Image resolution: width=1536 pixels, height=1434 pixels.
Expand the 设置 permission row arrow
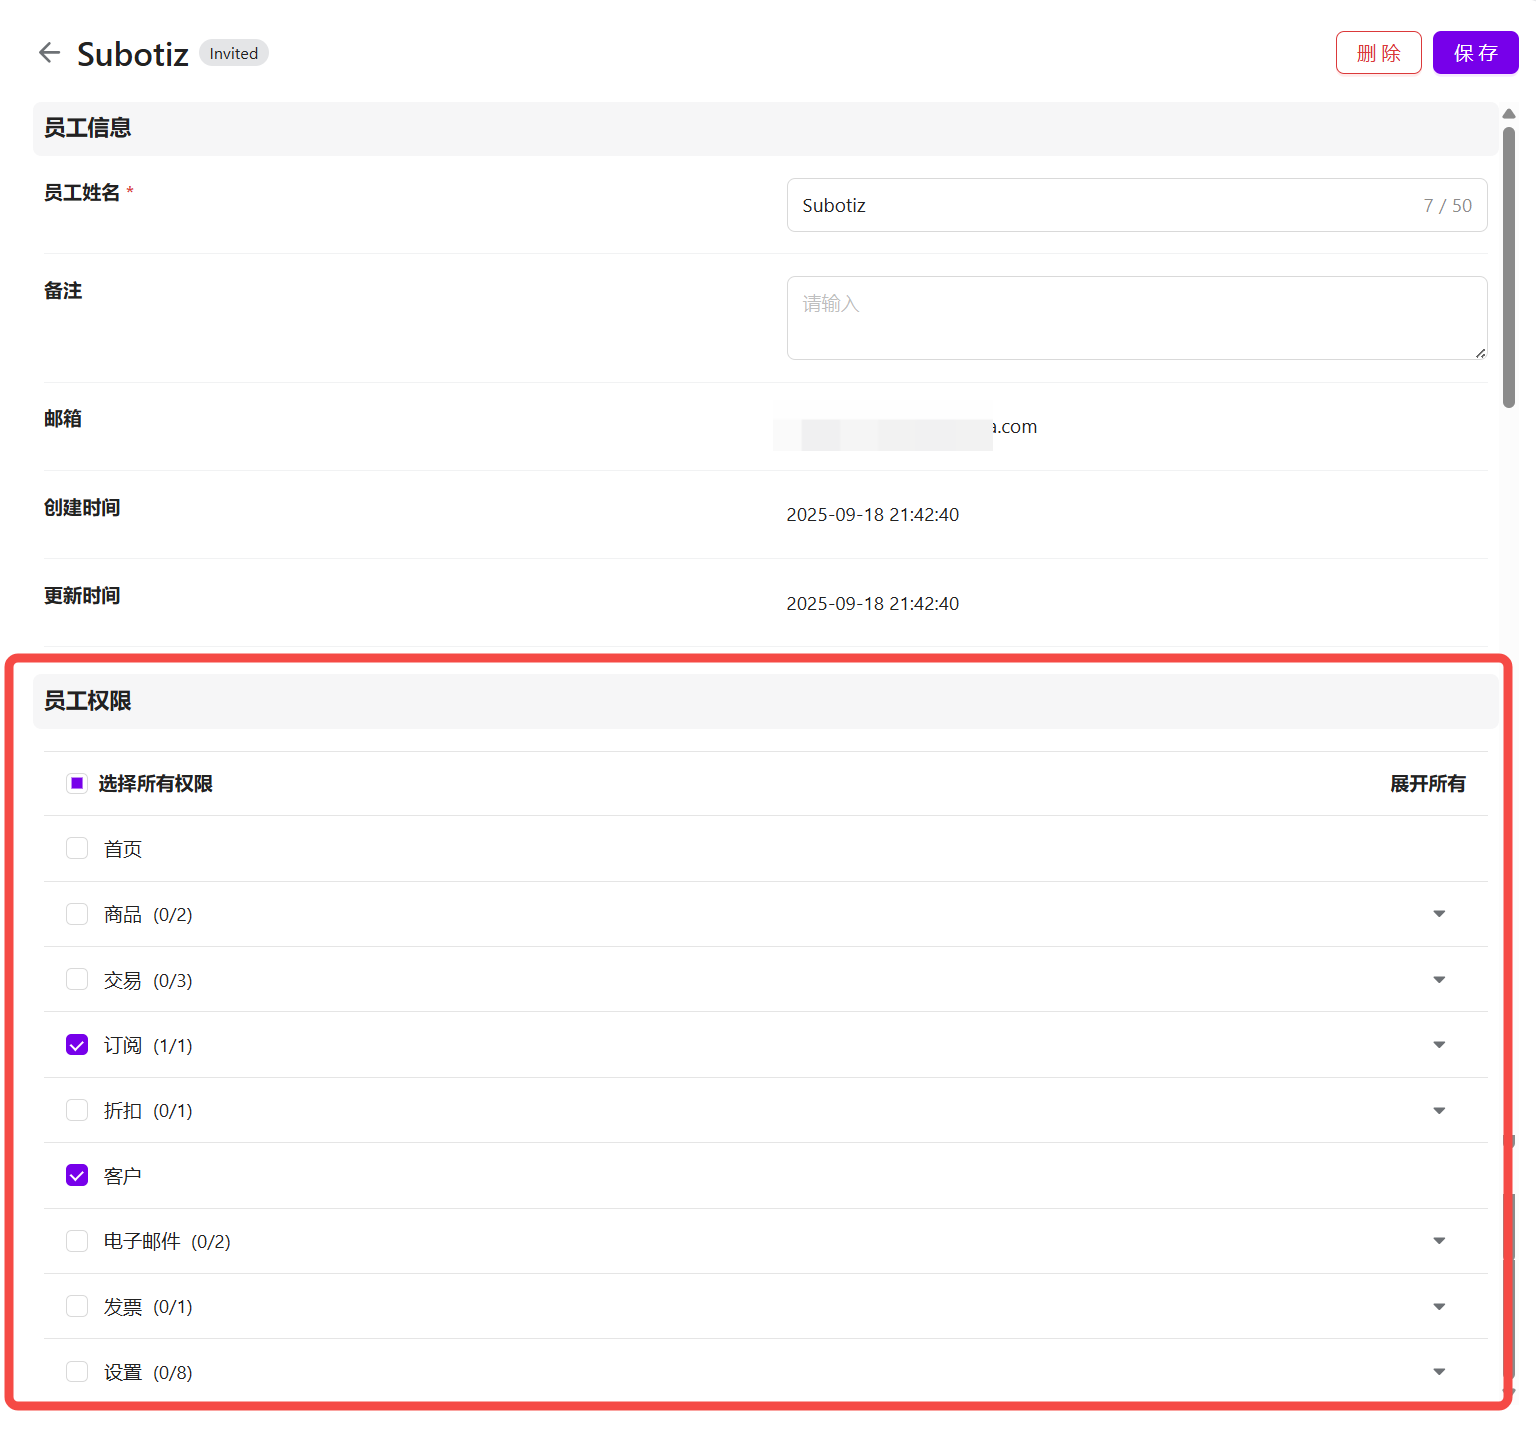coord(1439,1372)
